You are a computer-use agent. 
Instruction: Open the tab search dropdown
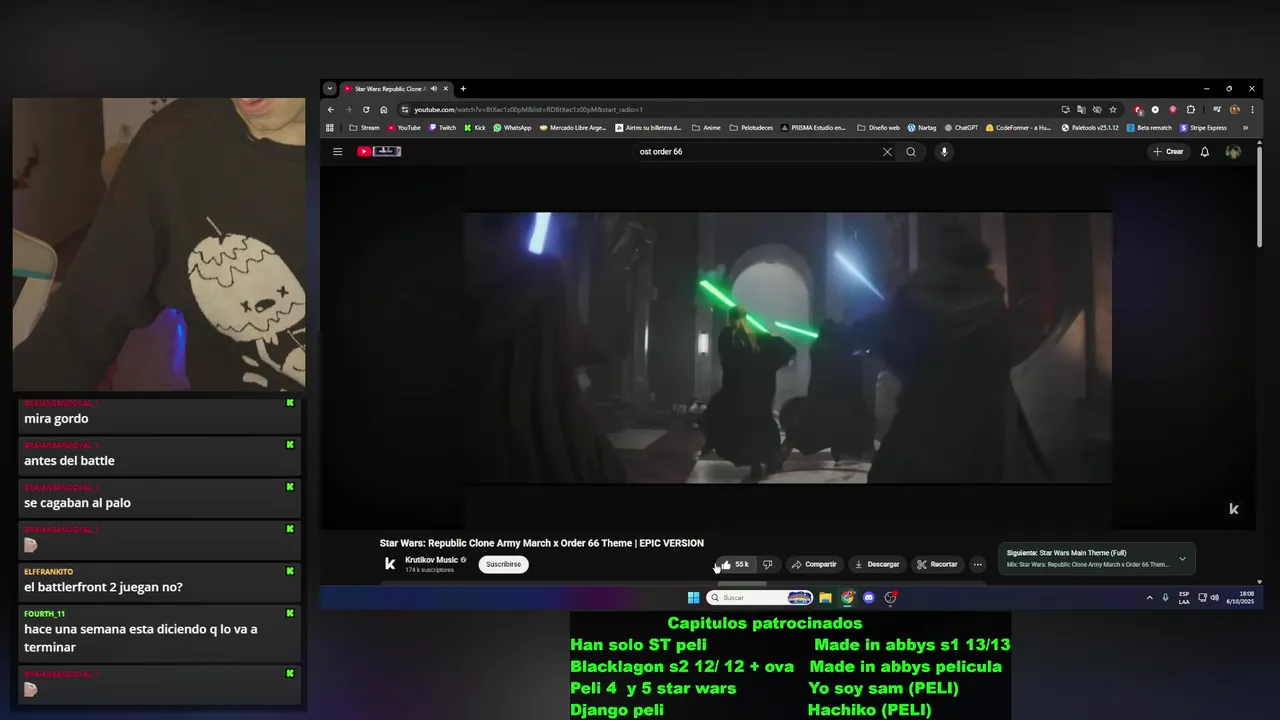click(x=330, y=89)
